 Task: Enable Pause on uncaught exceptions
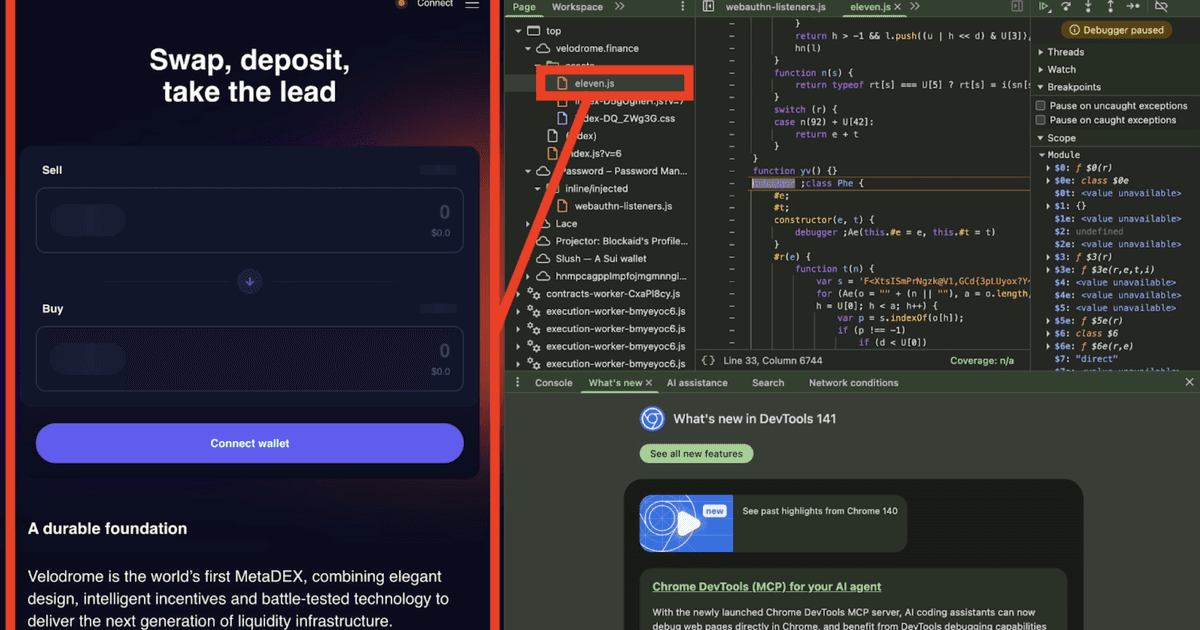click(x=1041, y=106)
